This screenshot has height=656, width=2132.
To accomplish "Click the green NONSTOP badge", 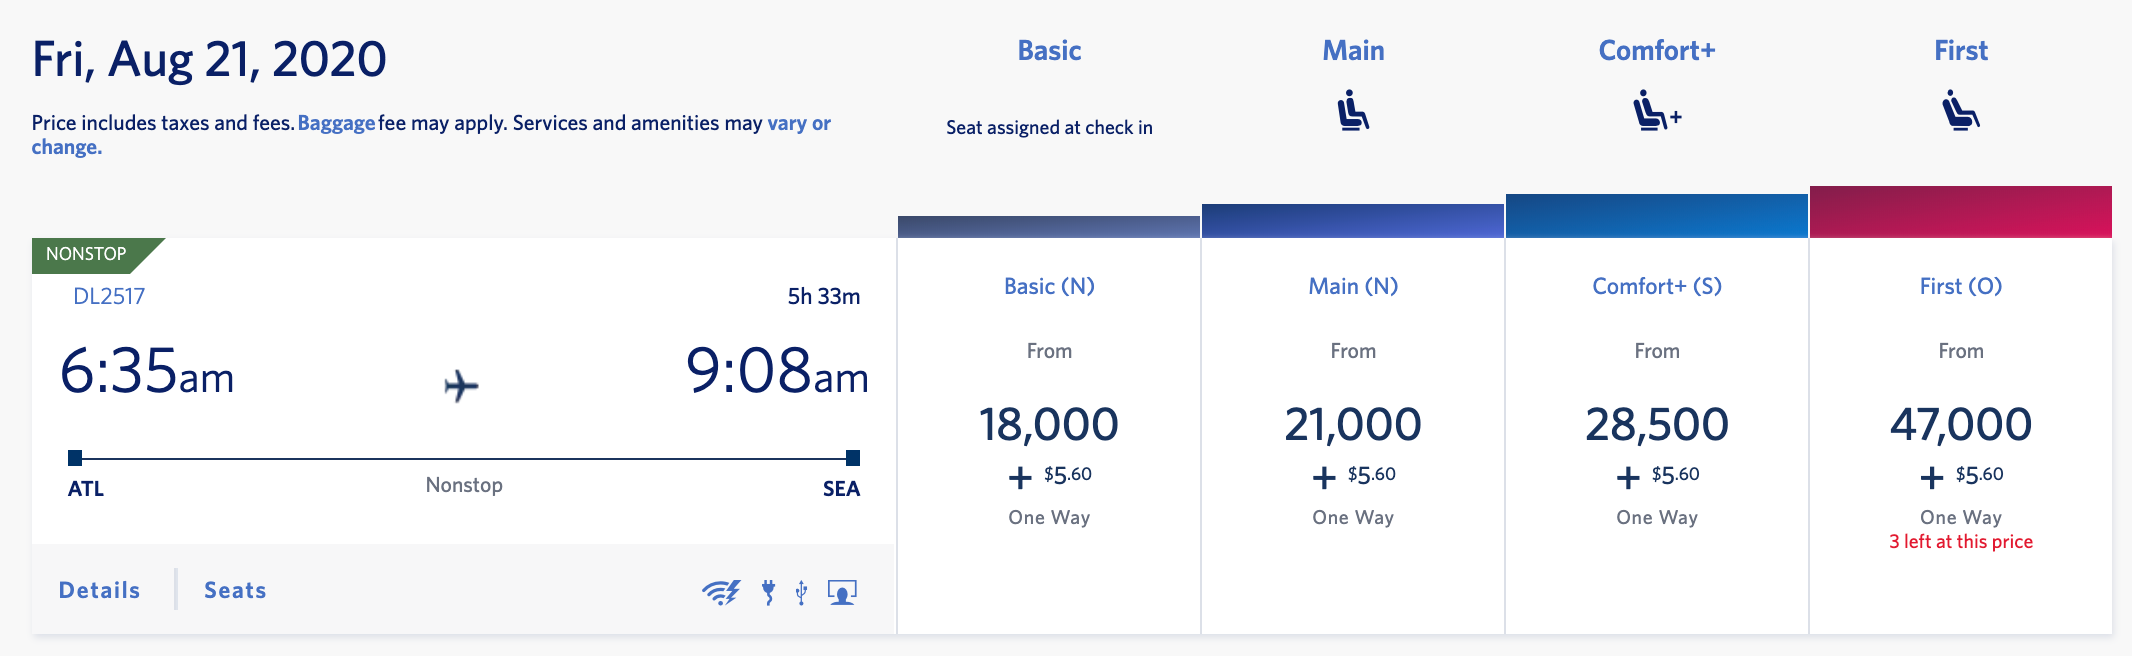I will 88,254.
